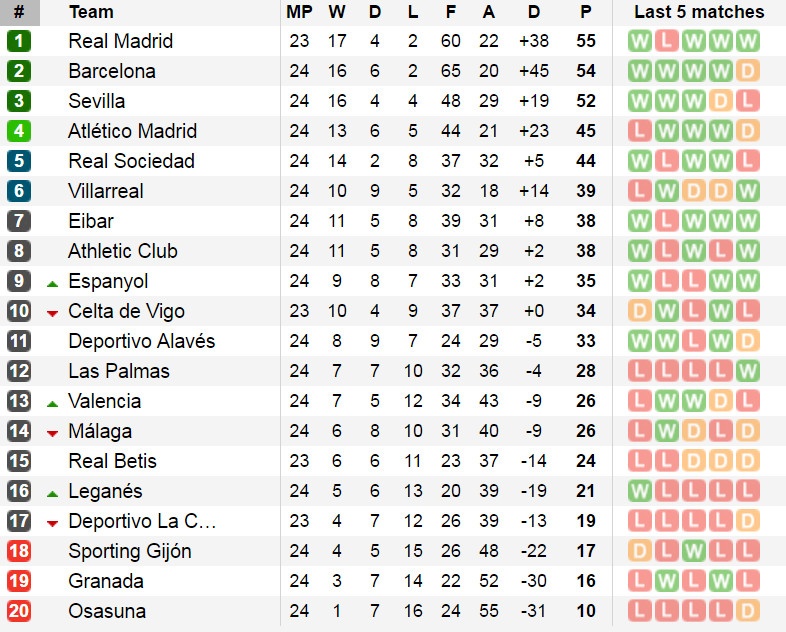Click the Last 5 matches header
Image resolution: width=786 pixels, height=632 pixels.
pos(699,12)
